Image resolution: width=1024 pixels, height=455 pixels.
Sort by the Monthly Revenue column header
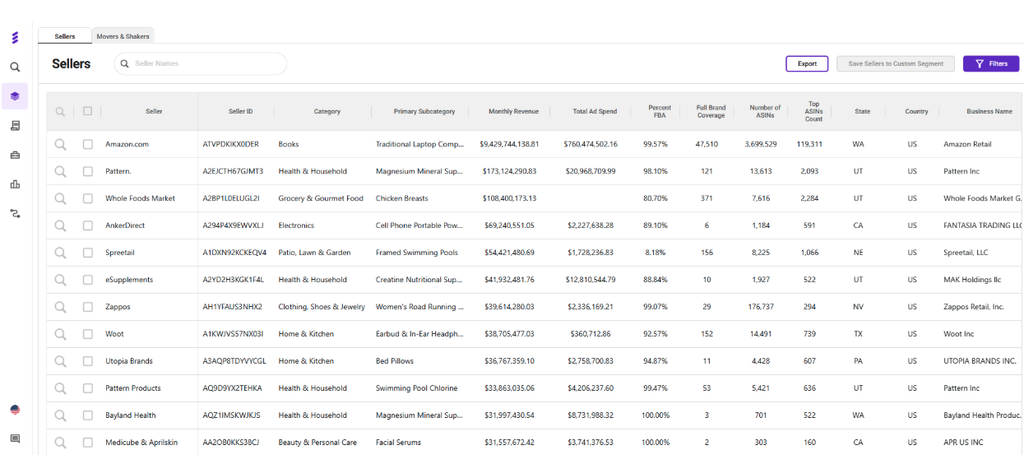point(513,112)
